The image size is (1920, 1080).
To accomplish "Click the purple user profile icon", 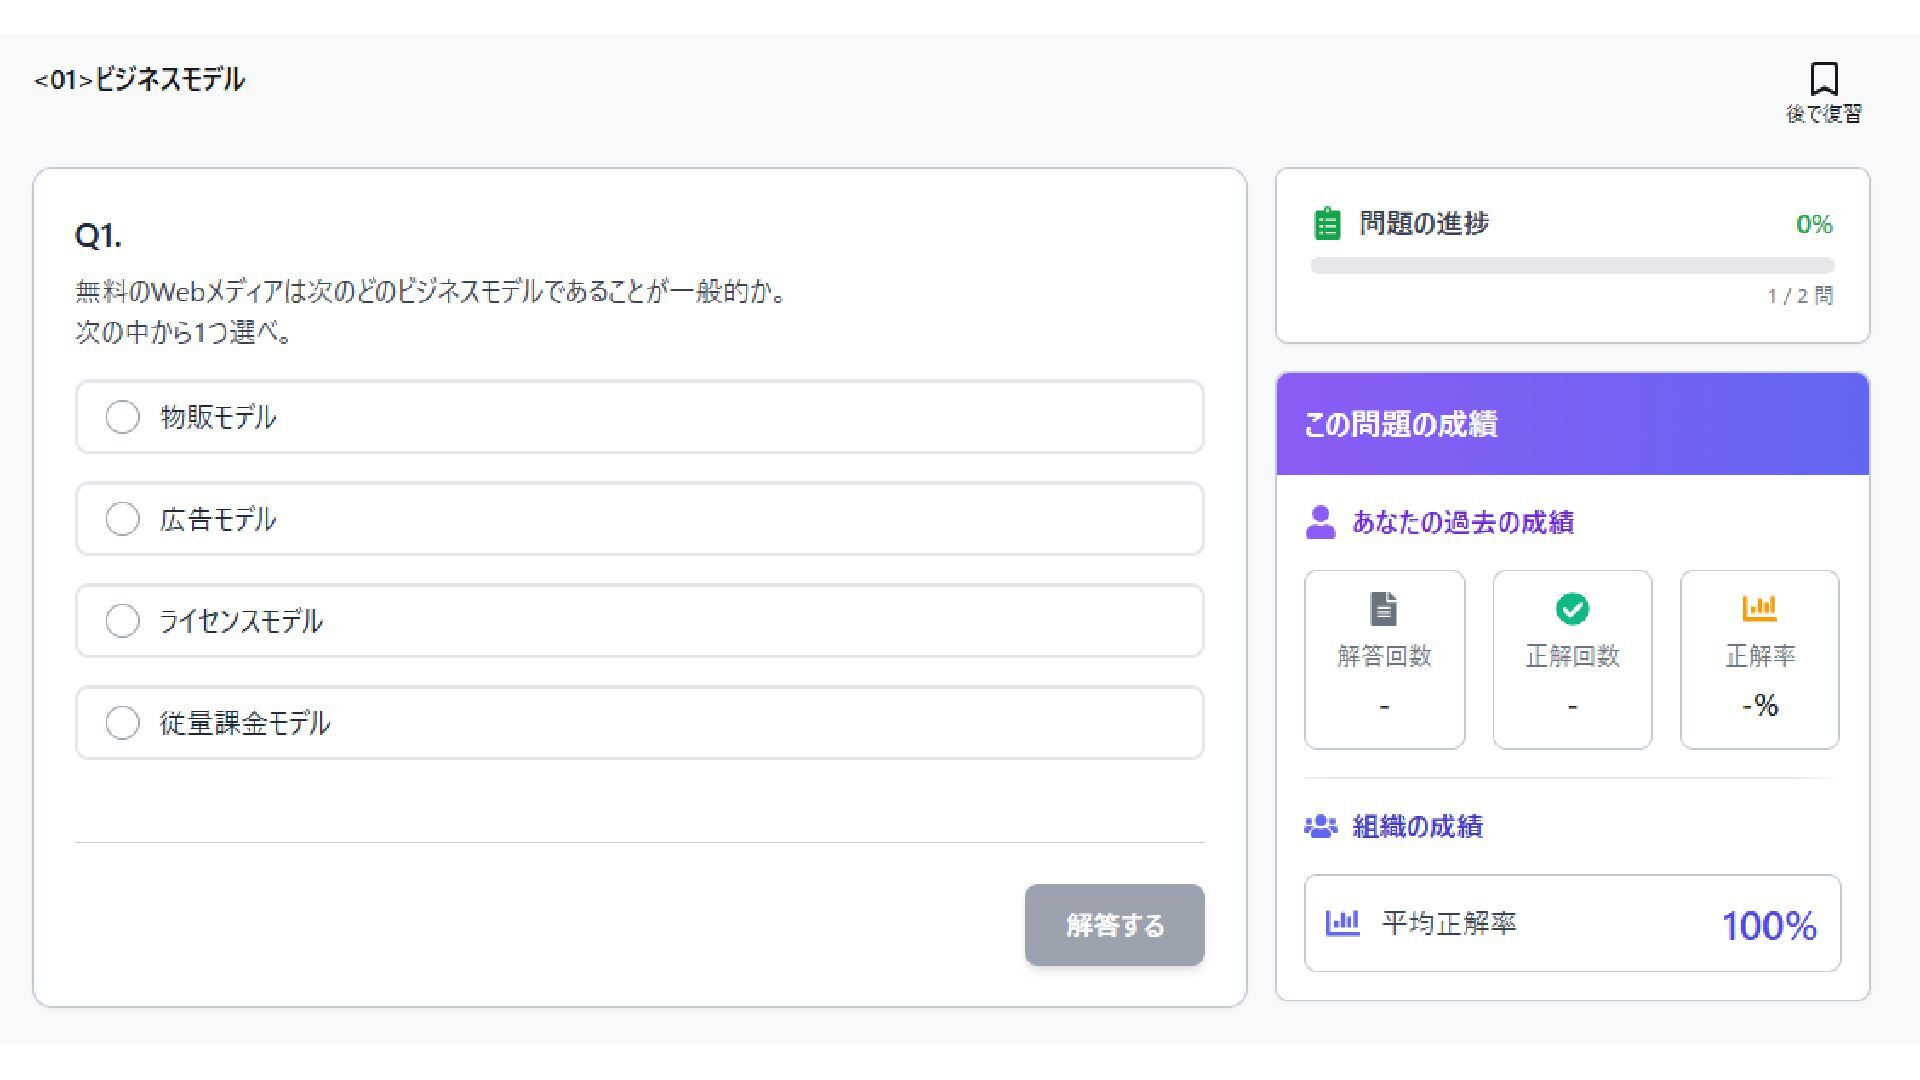I will point(1320,522).
